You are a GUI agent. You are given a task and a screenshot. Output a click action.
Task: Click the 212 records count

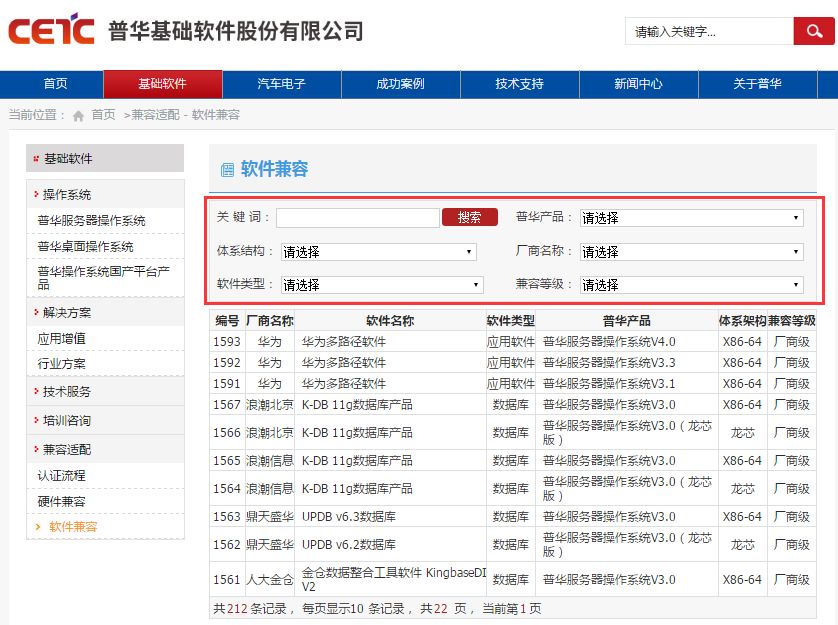point(237,609)
